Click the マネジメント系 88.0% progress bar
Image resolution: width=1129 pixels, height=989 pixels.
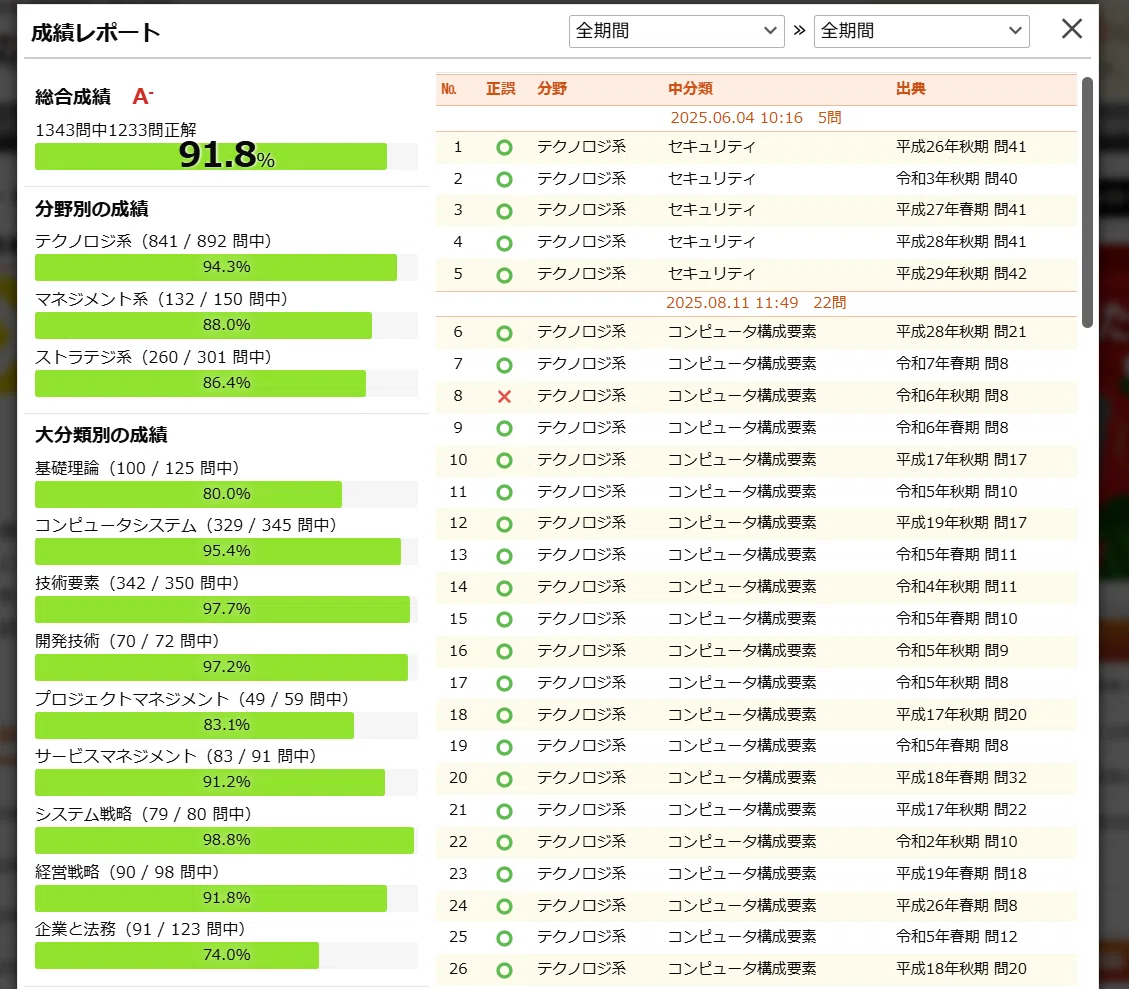226,325
